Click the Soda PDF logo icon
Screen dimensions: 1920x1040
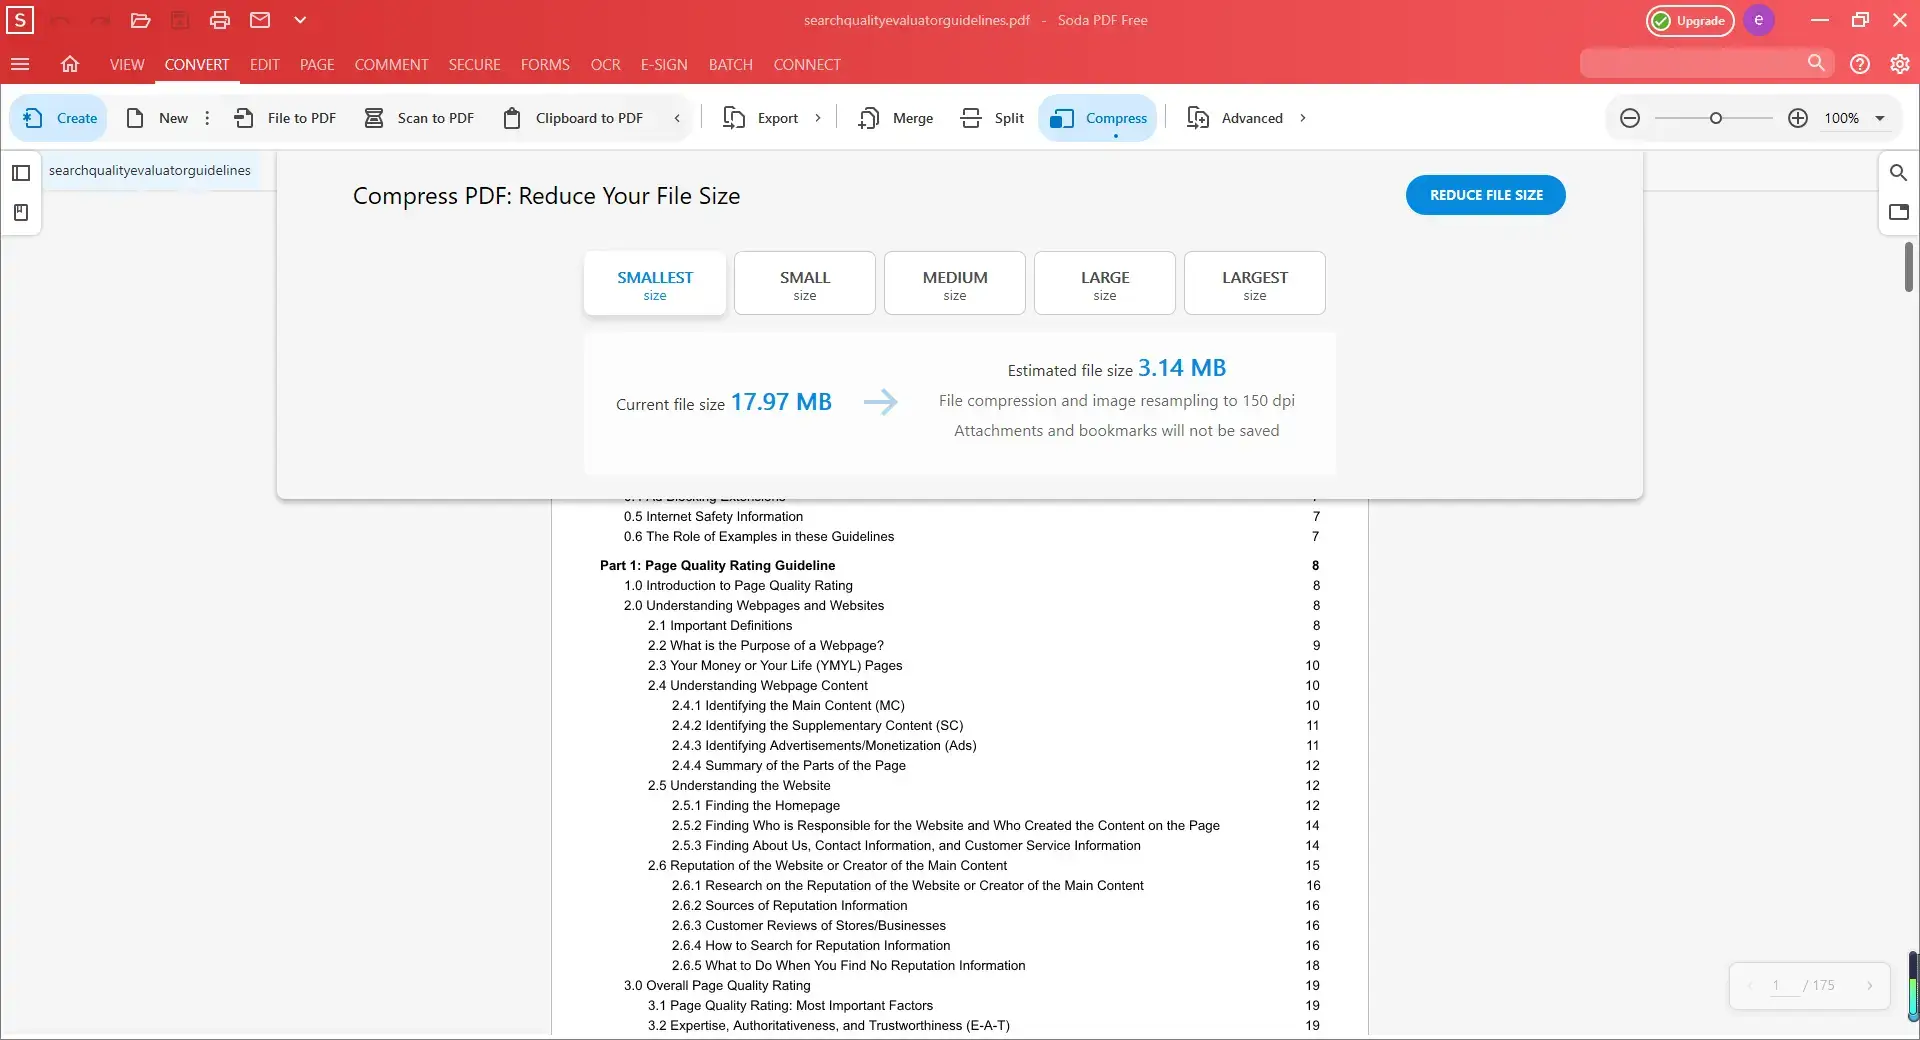click(x=20, y=20)
